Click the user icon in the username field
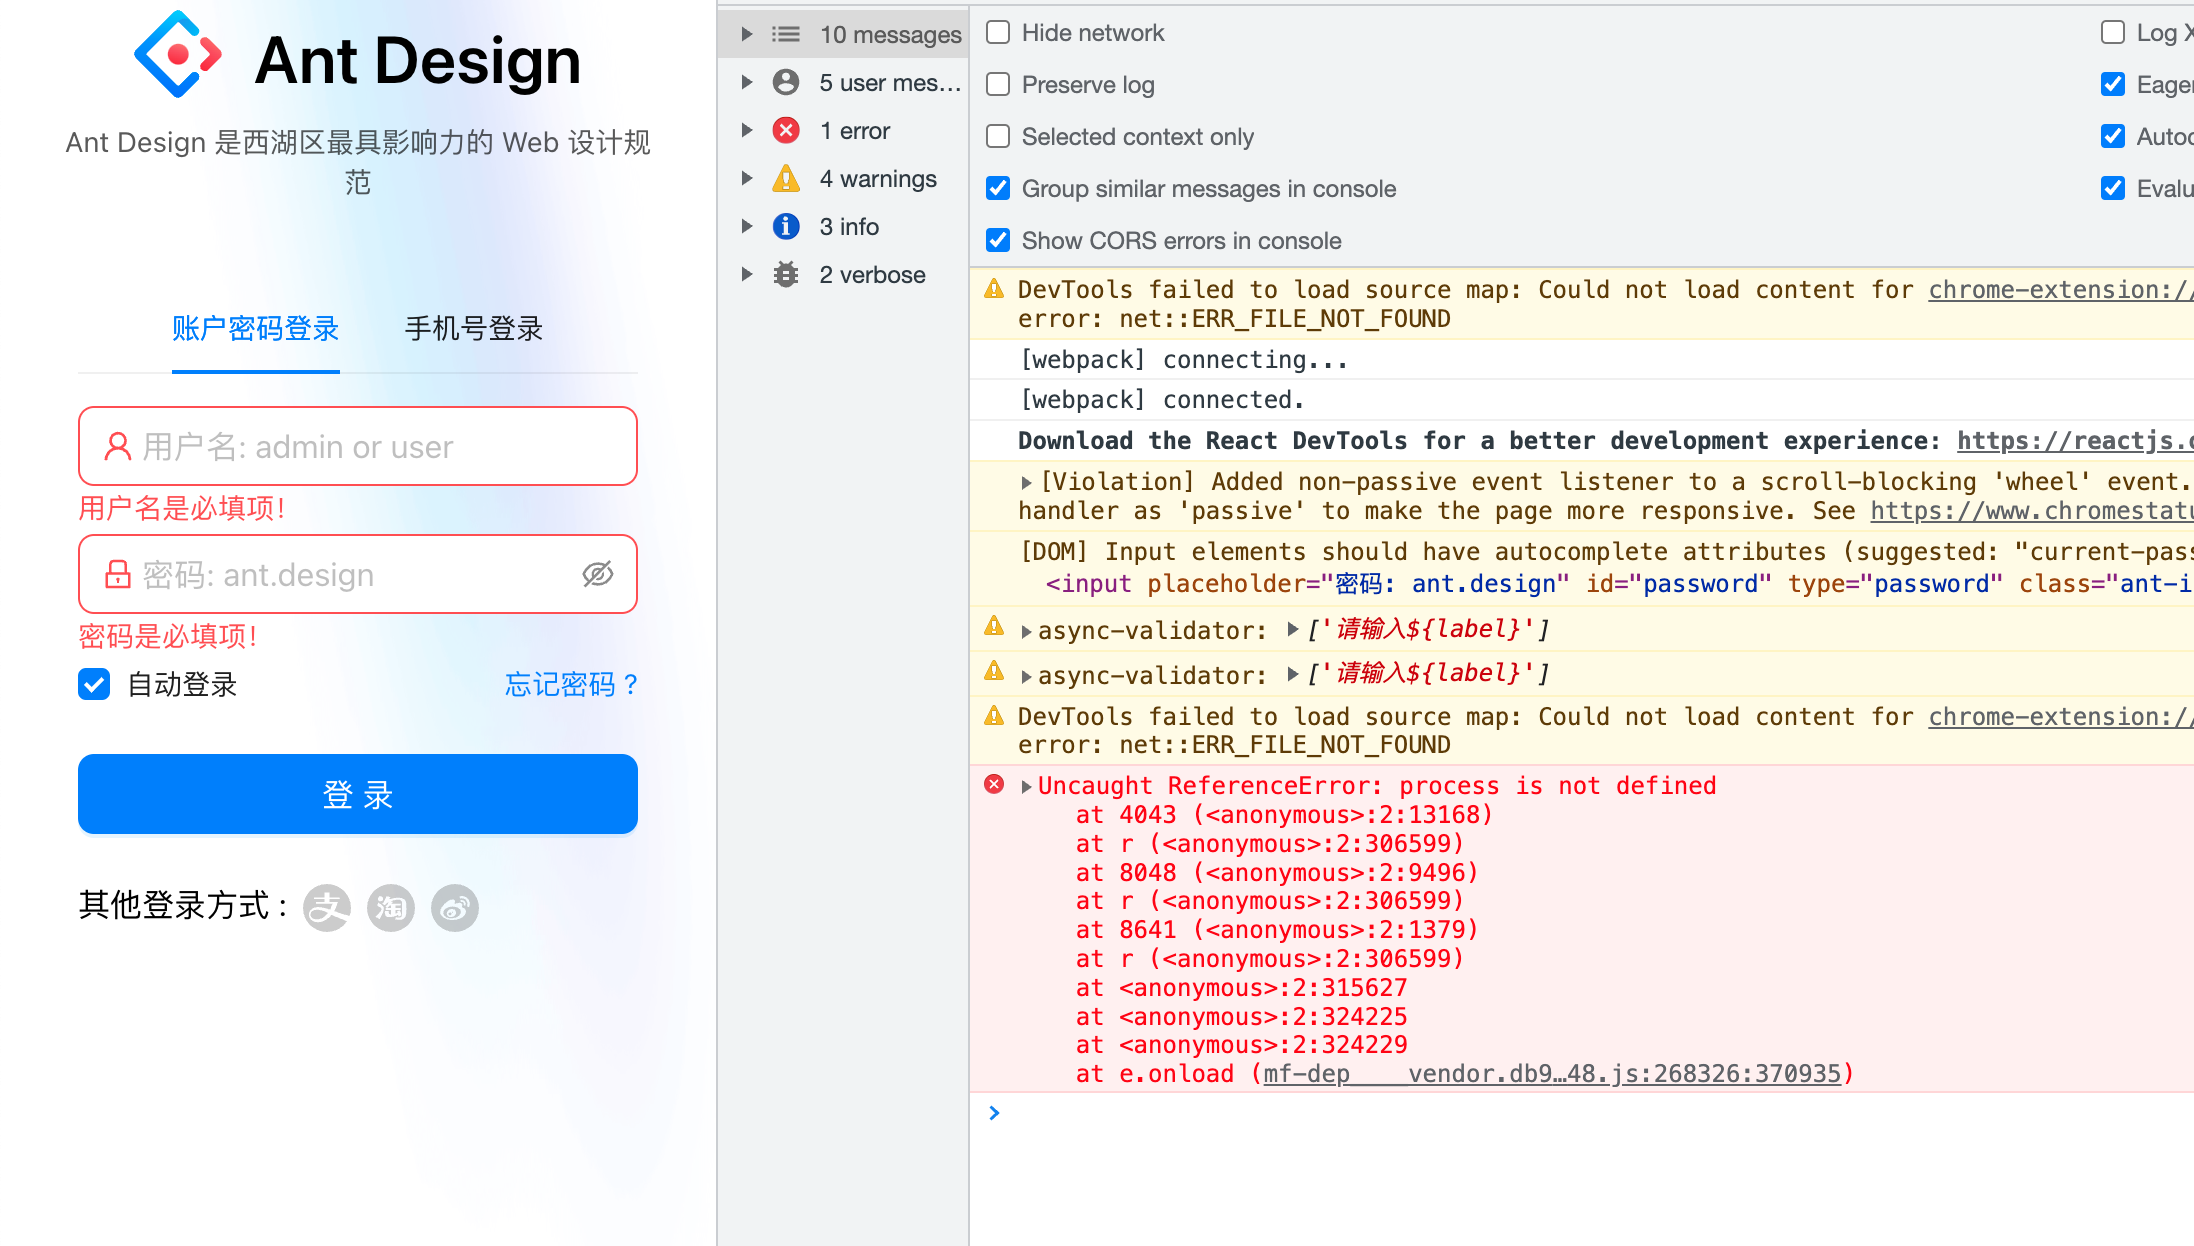The height and width of the screenshot is (1246, 2194). click(x=118, y=446)
